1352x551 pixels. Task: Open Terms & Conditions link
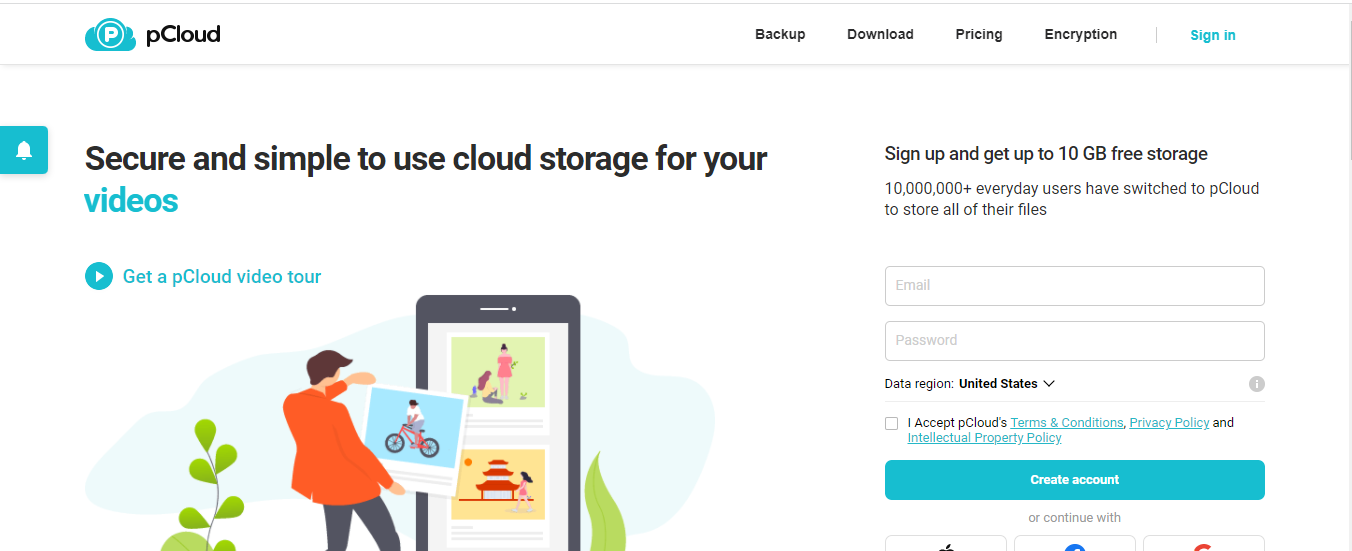pyautogui.click(x=1067, y=423)
